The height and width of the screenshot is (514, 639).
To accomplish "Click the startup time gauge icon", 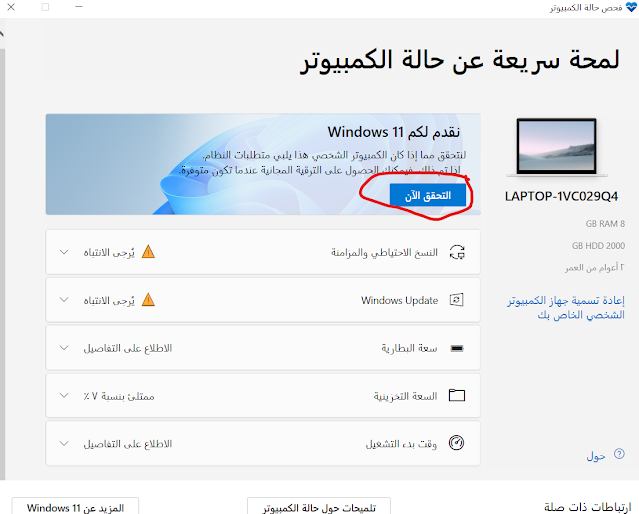I will pos(456,443).
